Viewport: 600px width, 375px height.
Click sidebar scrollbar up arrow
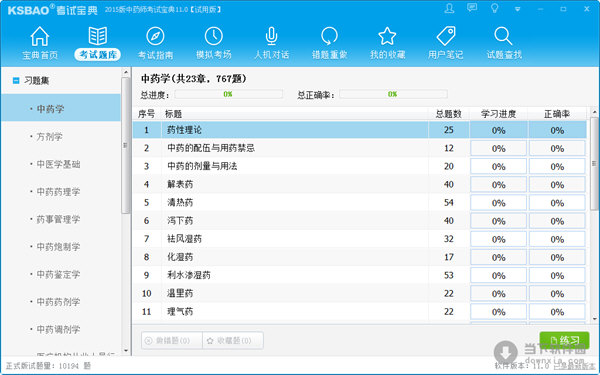[x=126, y=72]
